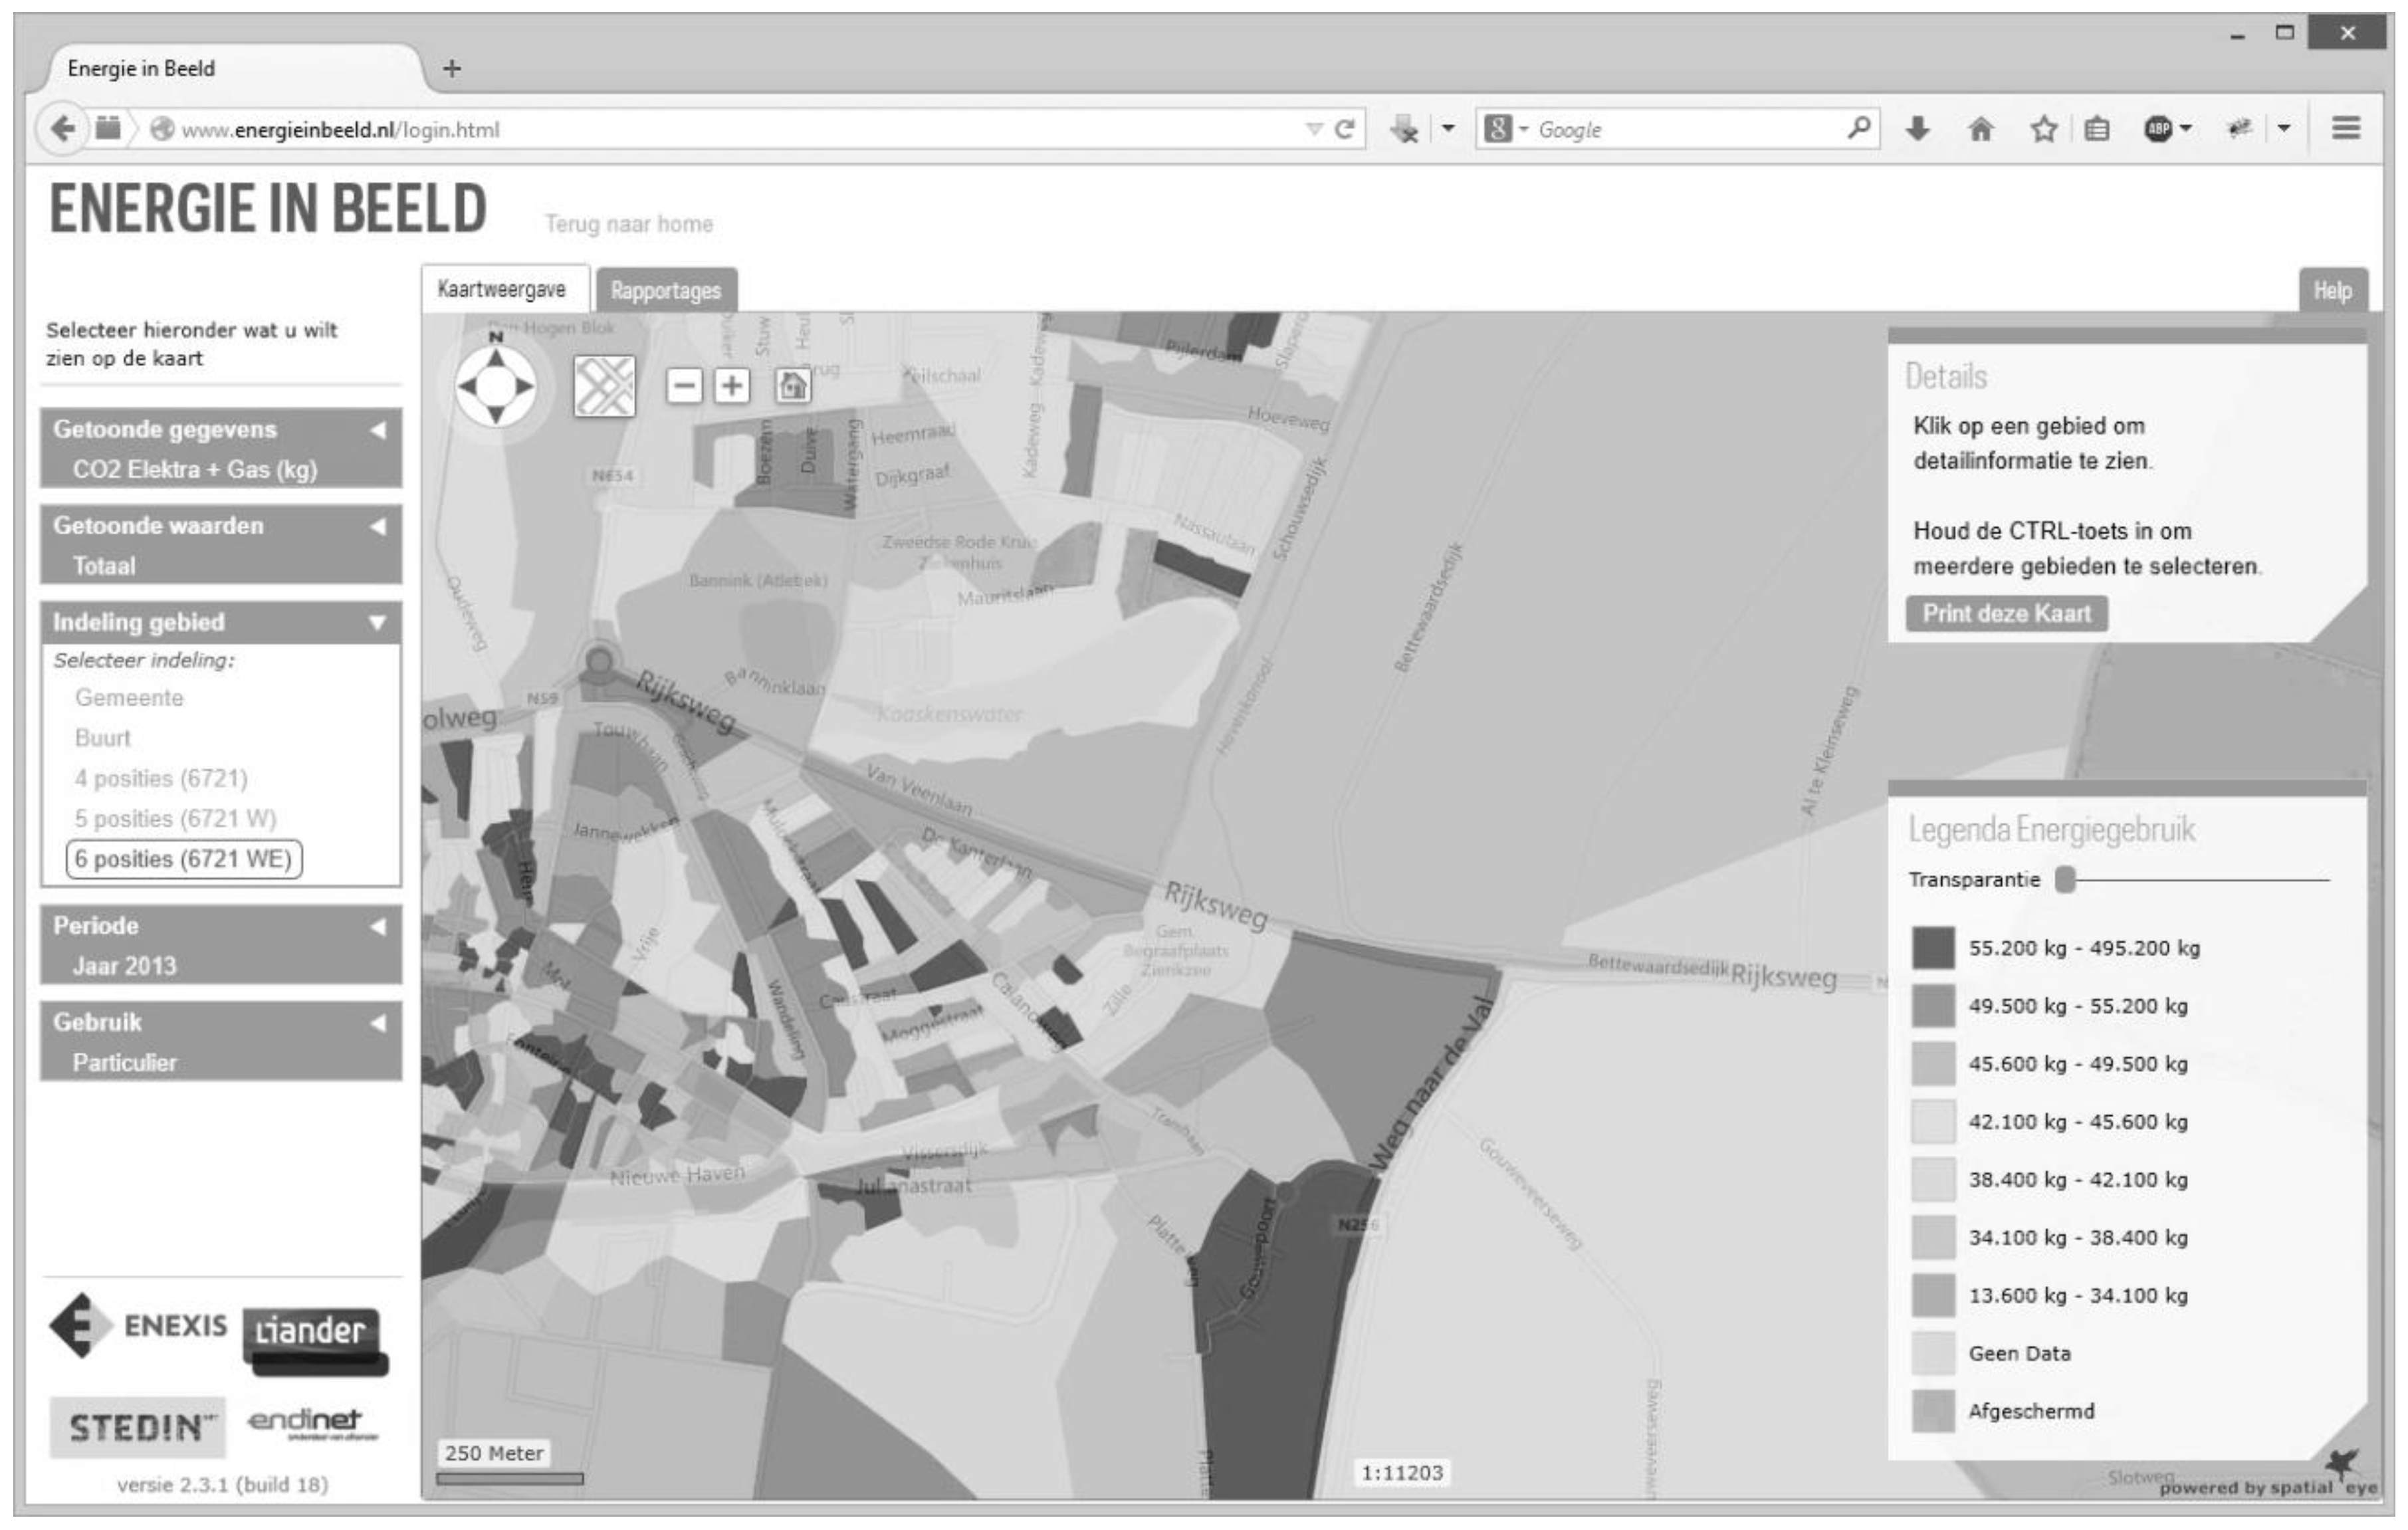Image resolution: width=2408 pixels, height=1530 pixels.
Task: Click the Print deze Kaart button
Action: (2006, 614)
